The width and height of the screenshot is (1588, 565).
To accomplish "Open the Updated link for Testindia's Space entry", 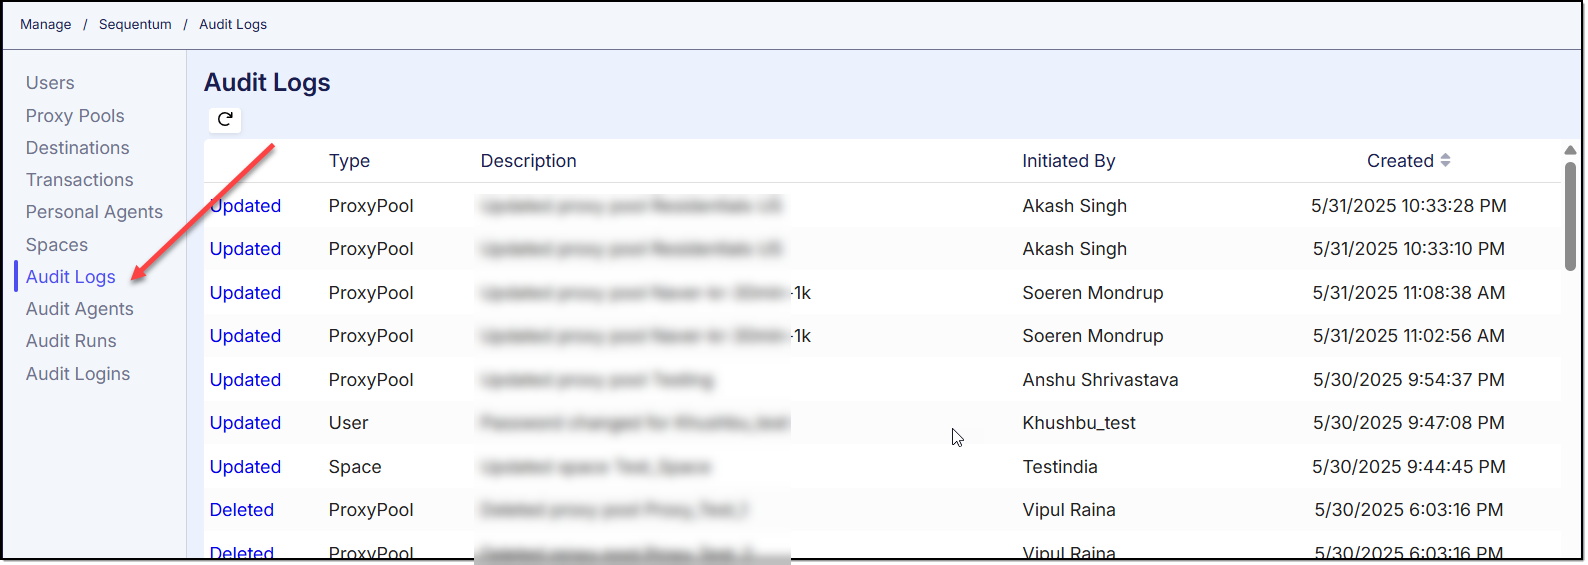I will pyautogui.click(x=245, y=467).
